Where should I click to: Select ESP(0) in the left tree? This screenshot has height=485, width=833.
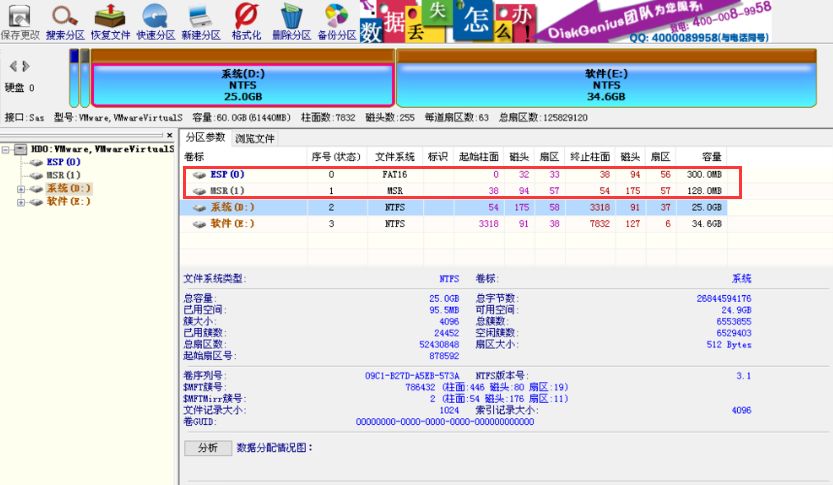[63, 161]
